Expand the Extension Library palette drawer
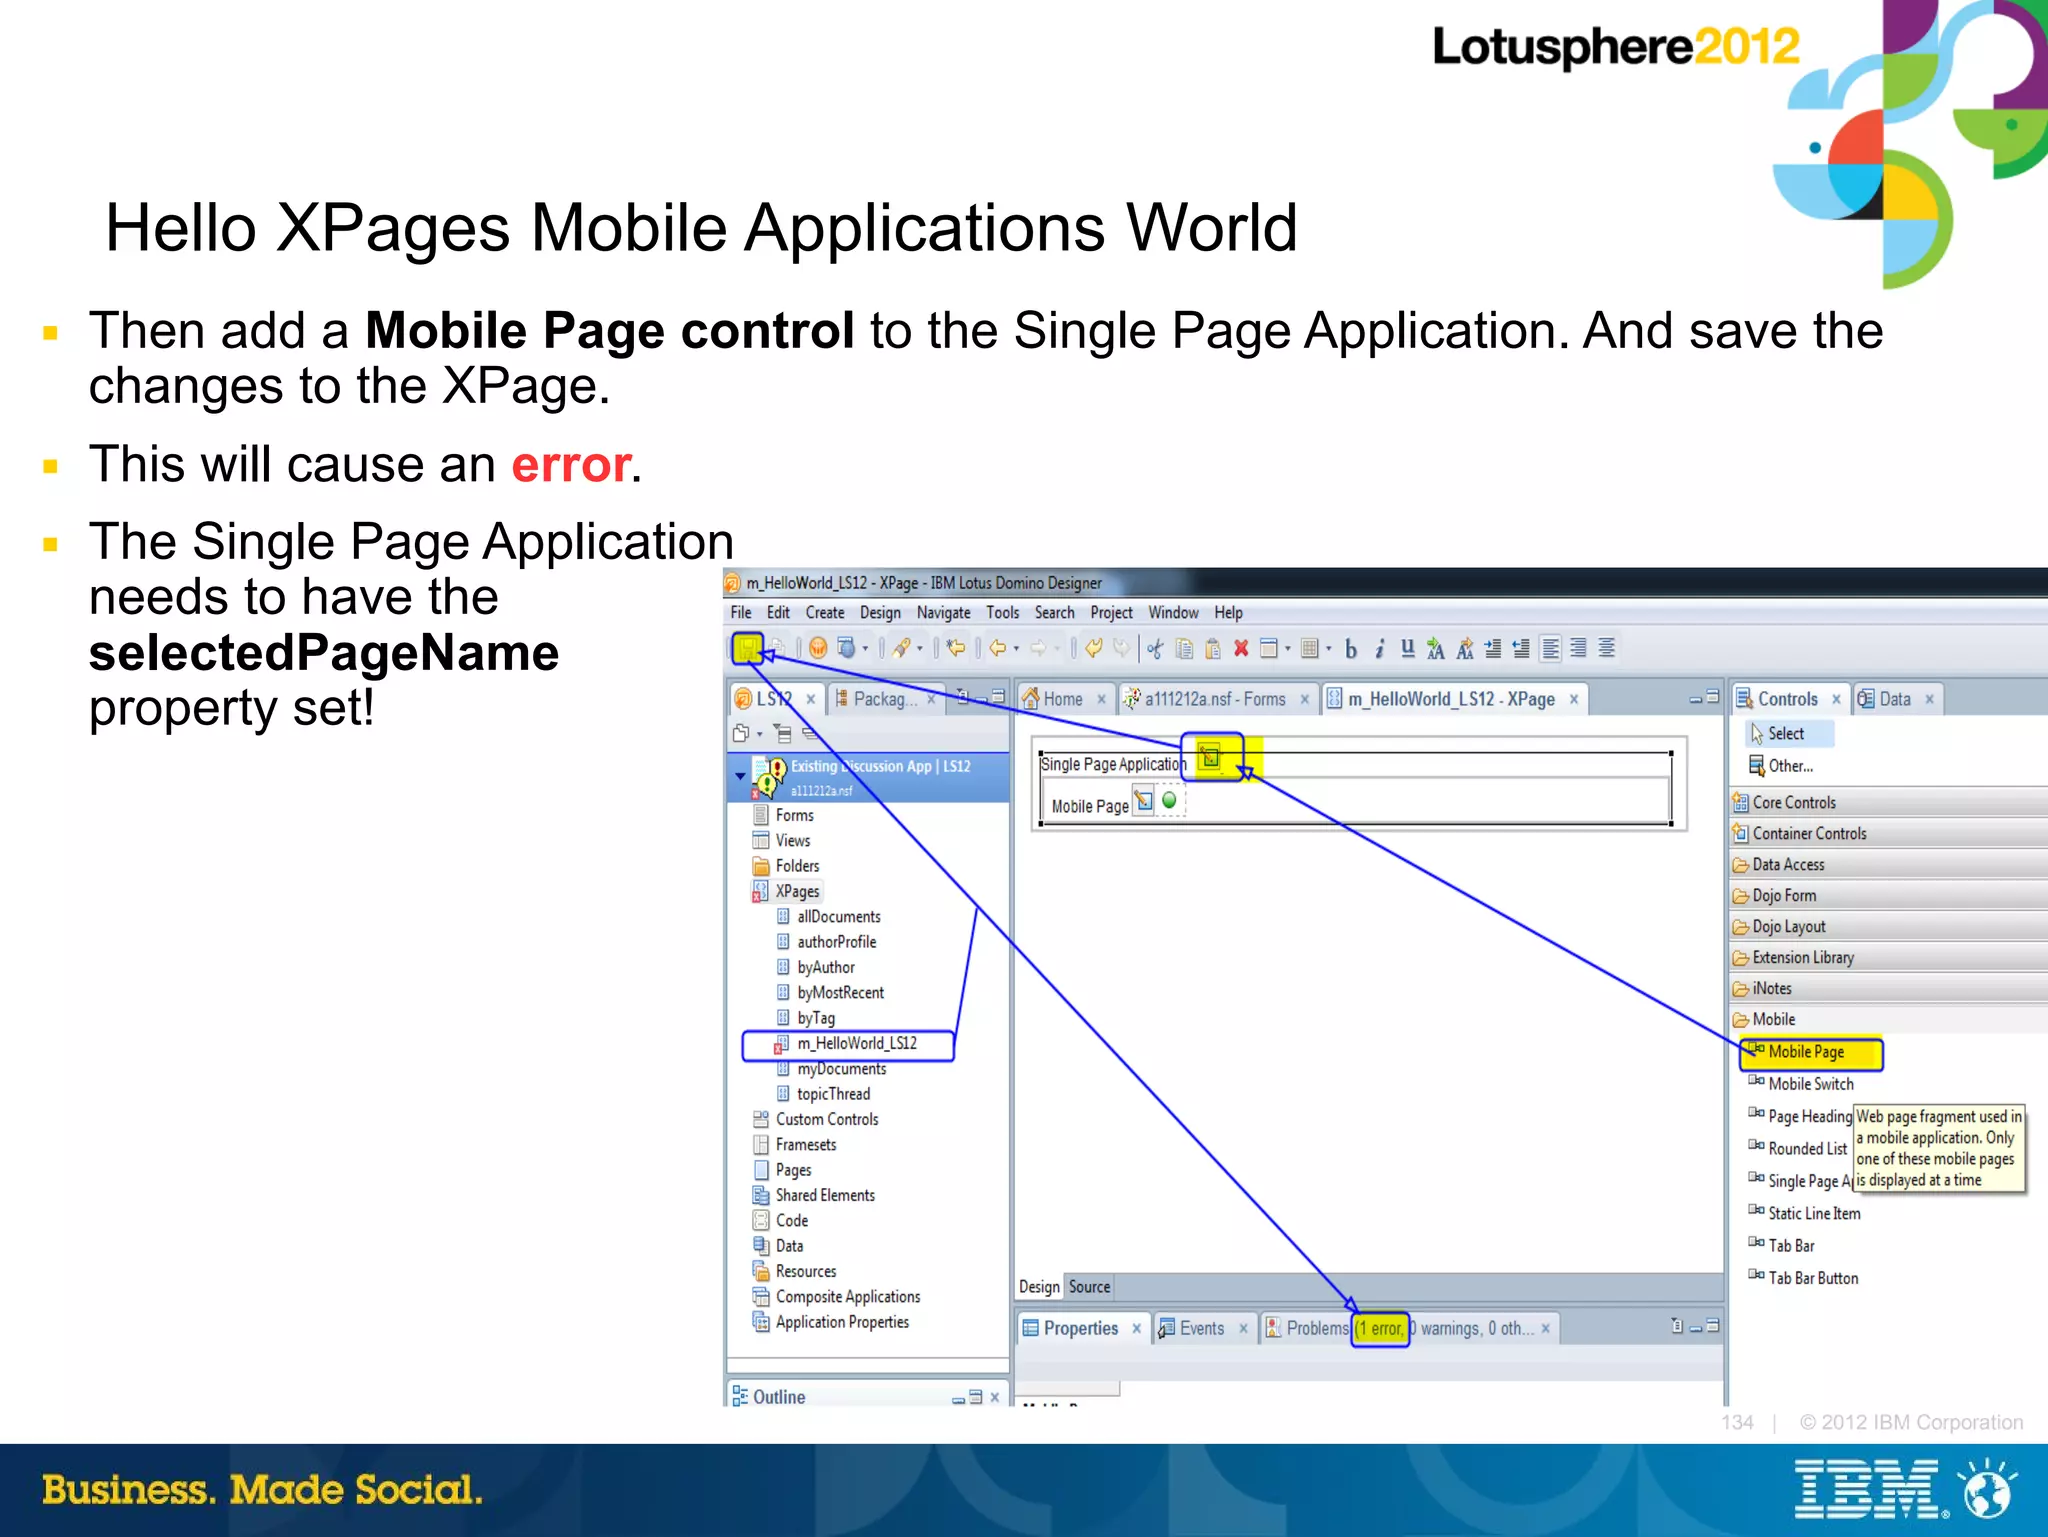2048x1537 pixels. tap(1888, 957)
